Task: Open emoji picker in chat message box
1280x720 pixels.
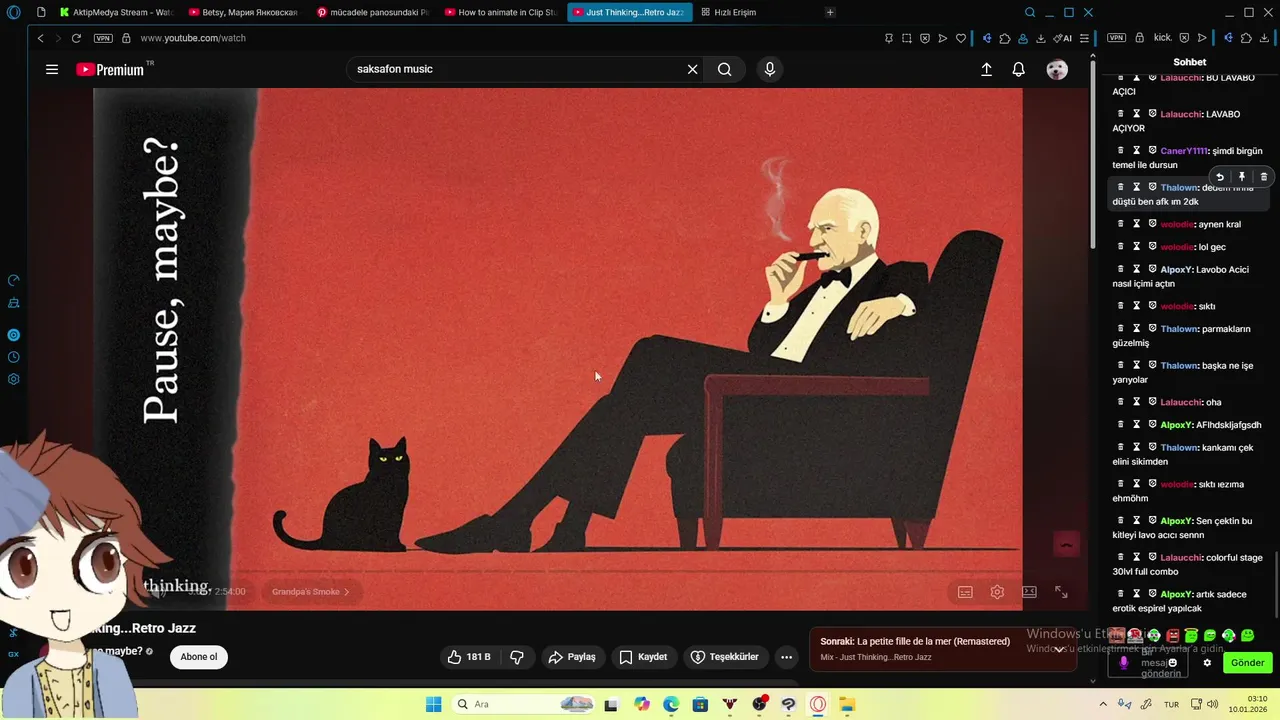Action: point(1173,662)
